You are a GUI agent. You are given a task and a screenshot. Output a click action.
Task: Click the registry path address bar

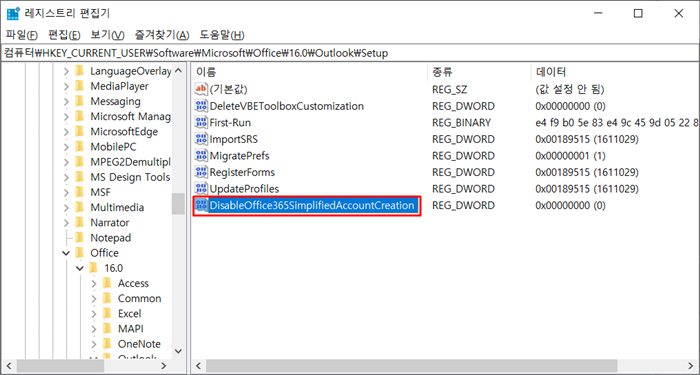coord(350,53)
